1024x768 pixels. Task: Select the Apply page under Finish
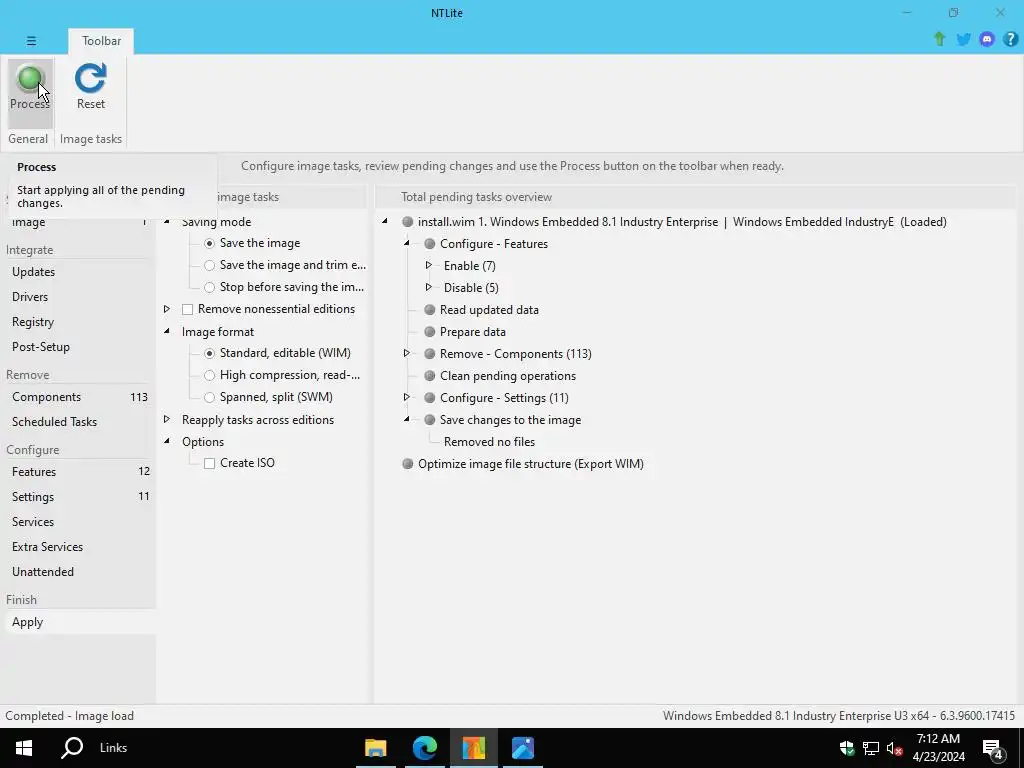tap(78, 622)
